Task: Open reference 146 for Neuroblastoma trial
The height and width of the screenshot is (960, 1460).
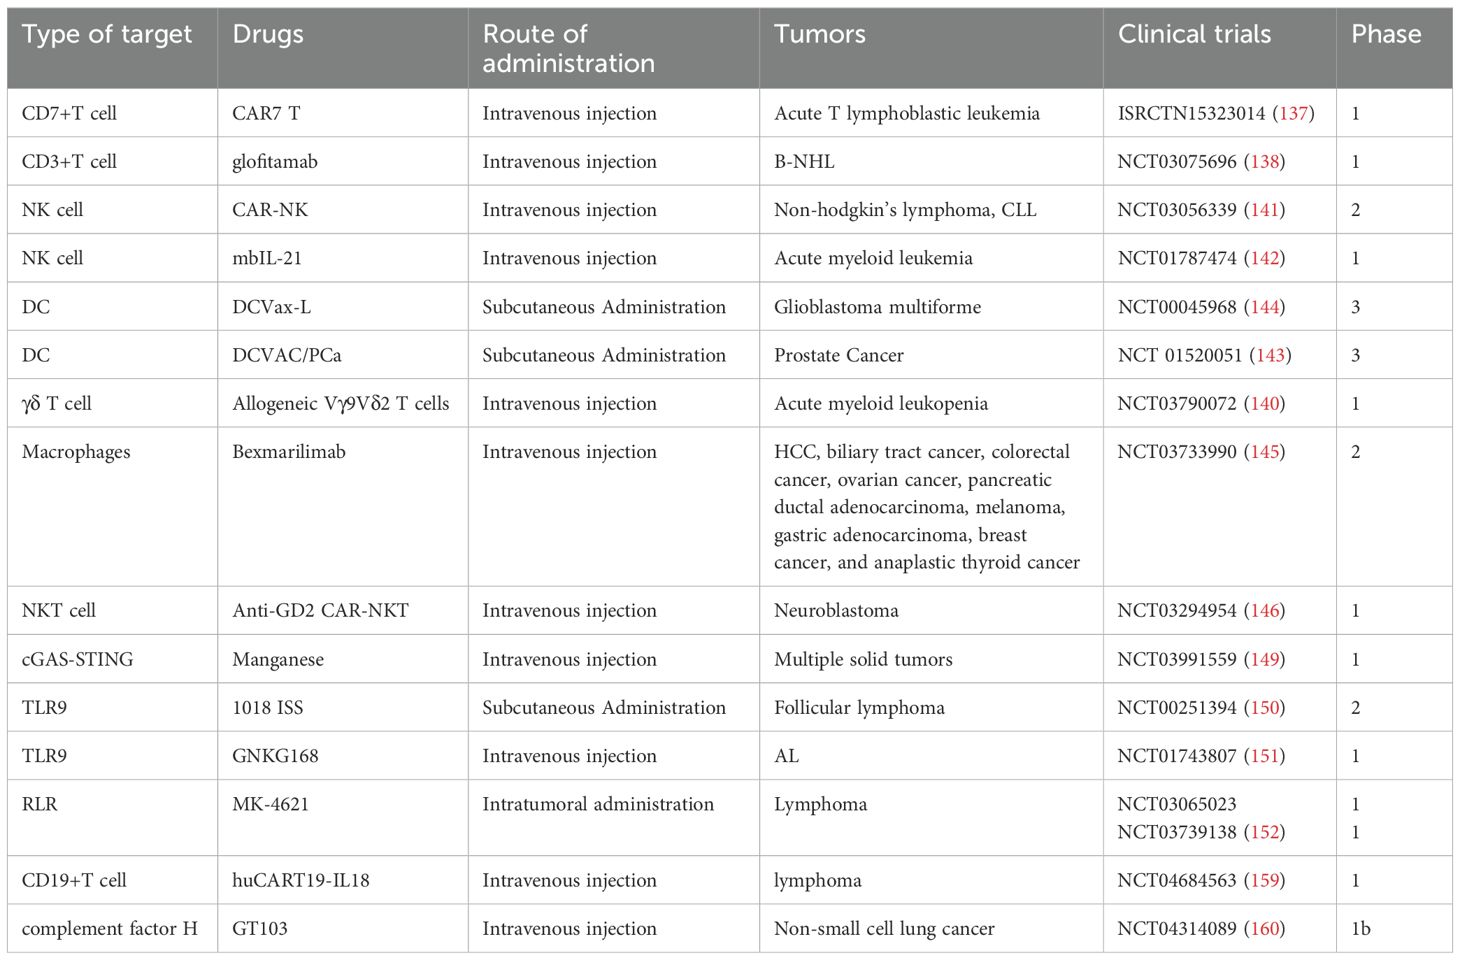Action: coord(1264,610)
